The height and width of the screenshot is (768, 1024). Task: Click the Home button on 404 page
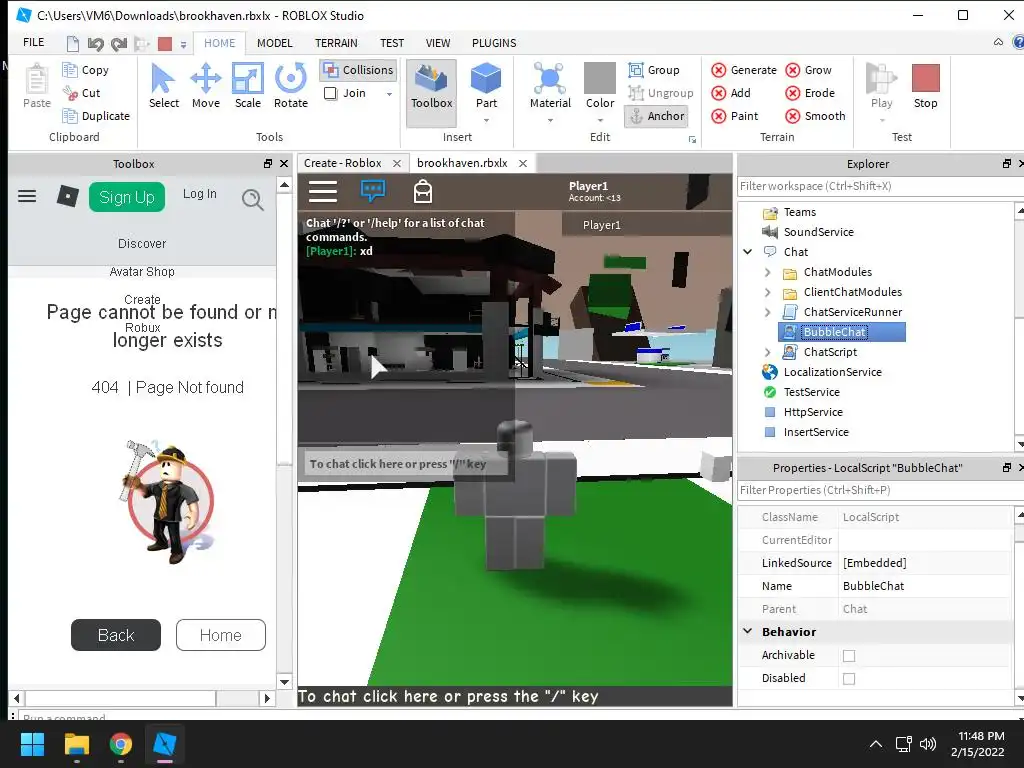click(x=221, y=635)
